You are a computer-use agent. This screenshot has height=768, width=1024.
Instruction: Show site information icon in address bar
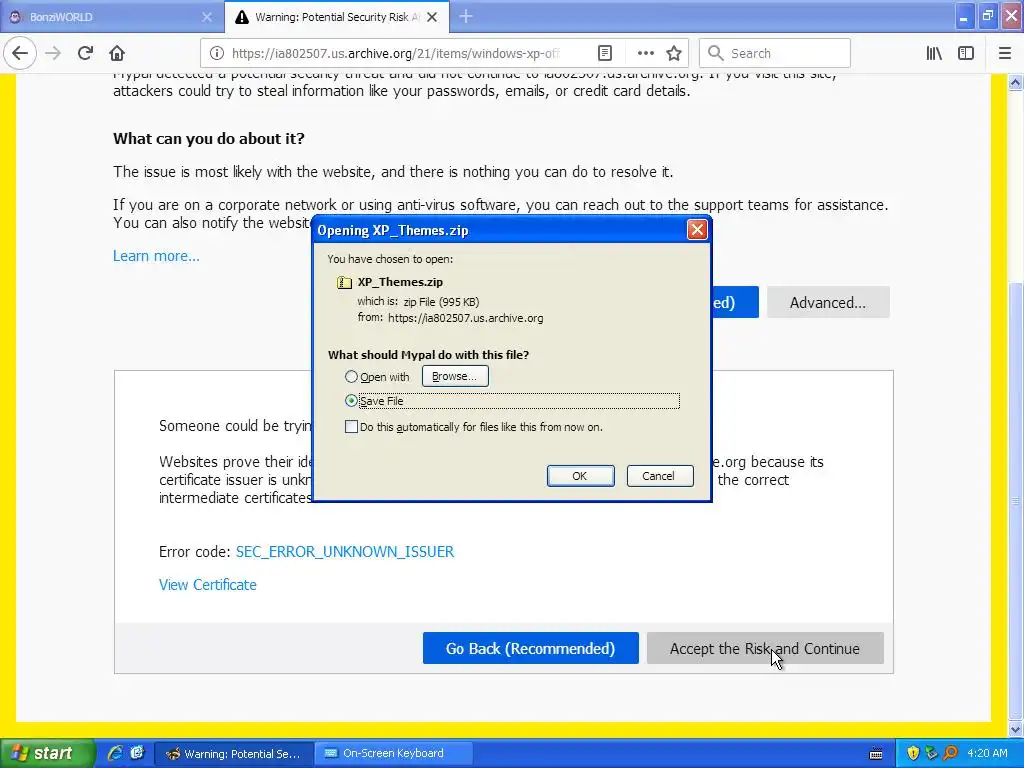coord(216,53)
